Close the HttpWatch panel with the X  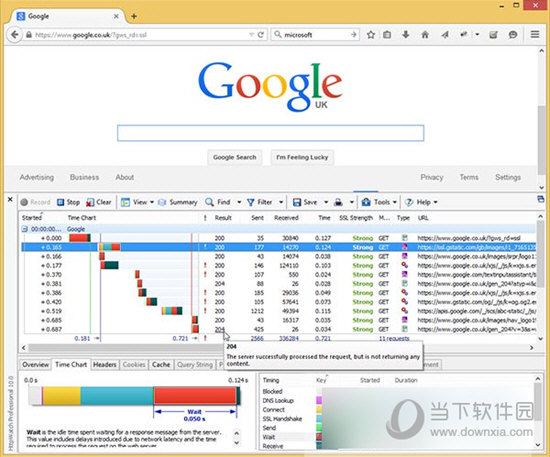tap(10, 199)
